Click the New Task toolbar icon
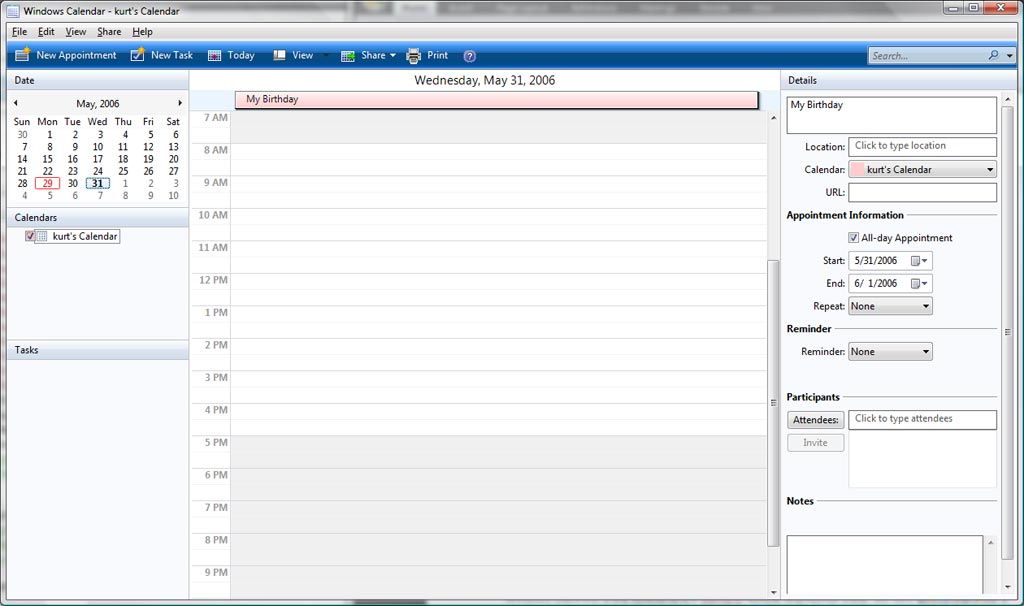Screen dimensions: 1024x606 pyautogui.click(x=137, y=56)
